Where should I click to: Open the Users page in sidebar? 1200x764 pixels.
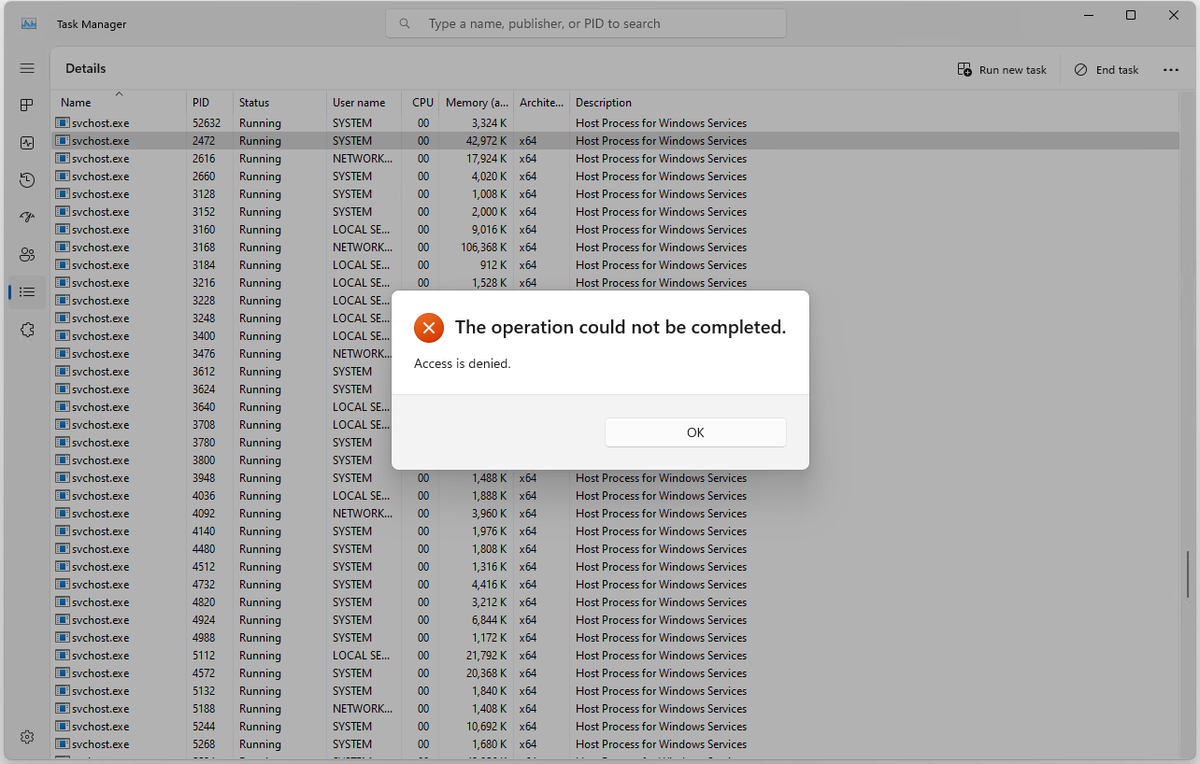click(x=27, y=255)
